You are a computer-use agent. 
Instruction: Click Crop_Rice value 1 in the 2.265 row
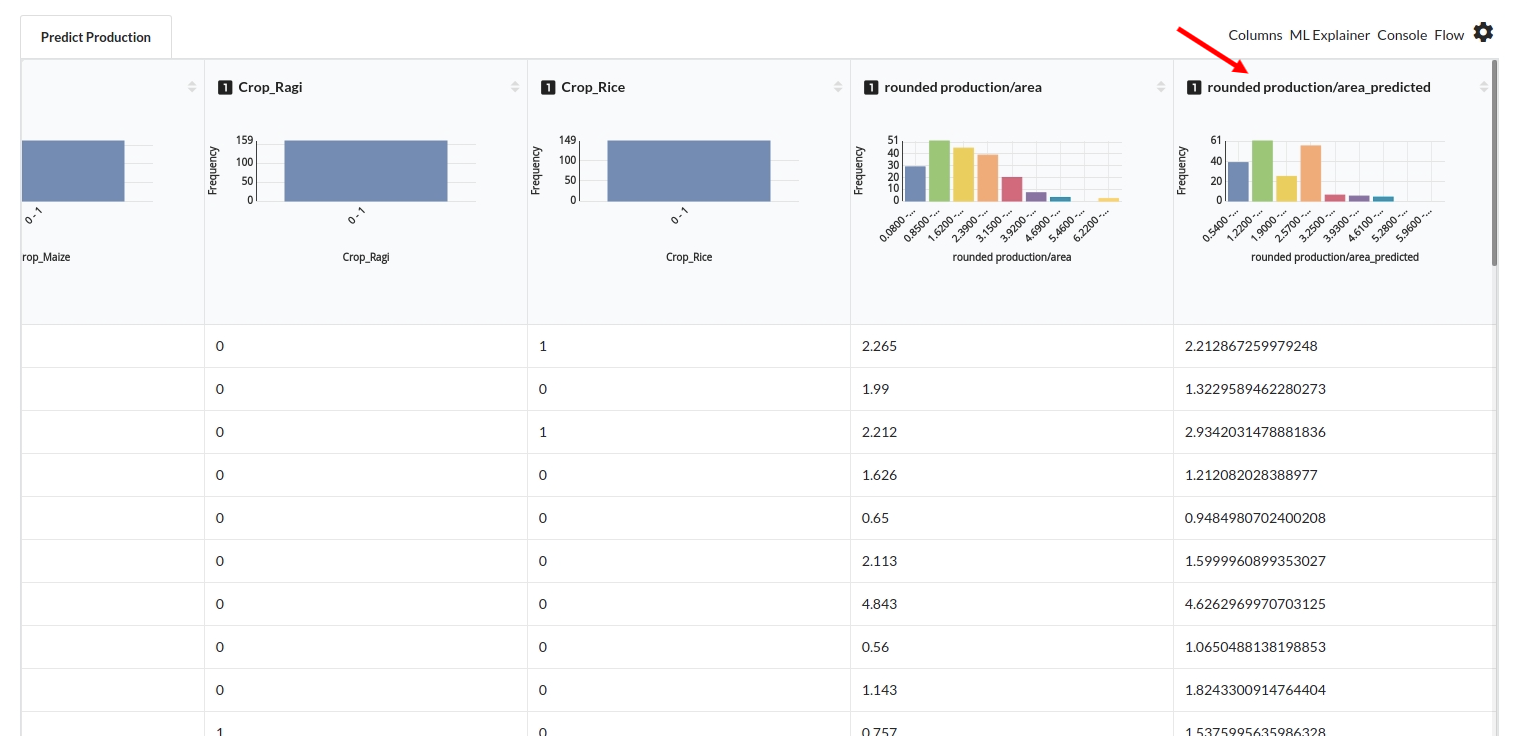[689, 346]
